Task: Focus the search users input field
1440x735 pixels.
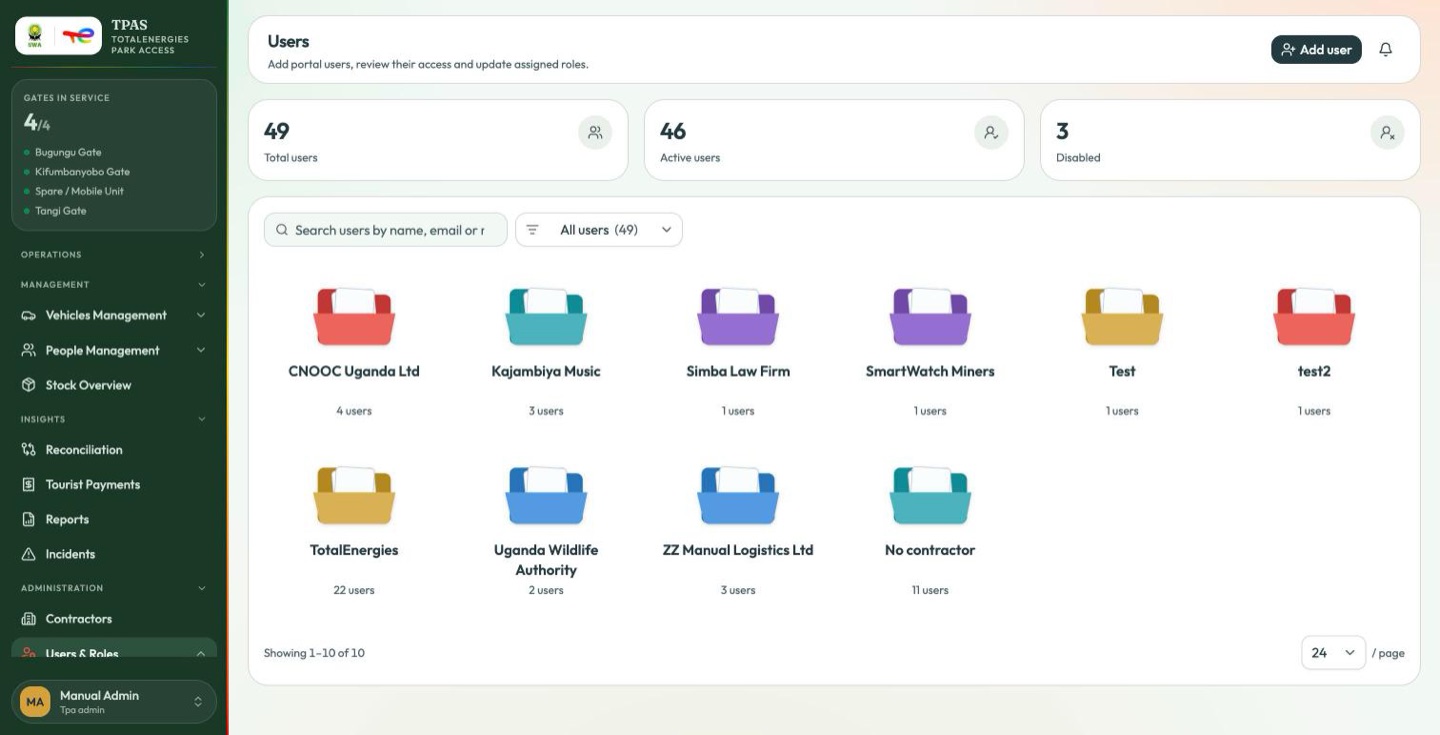Action: pos(386,230)
